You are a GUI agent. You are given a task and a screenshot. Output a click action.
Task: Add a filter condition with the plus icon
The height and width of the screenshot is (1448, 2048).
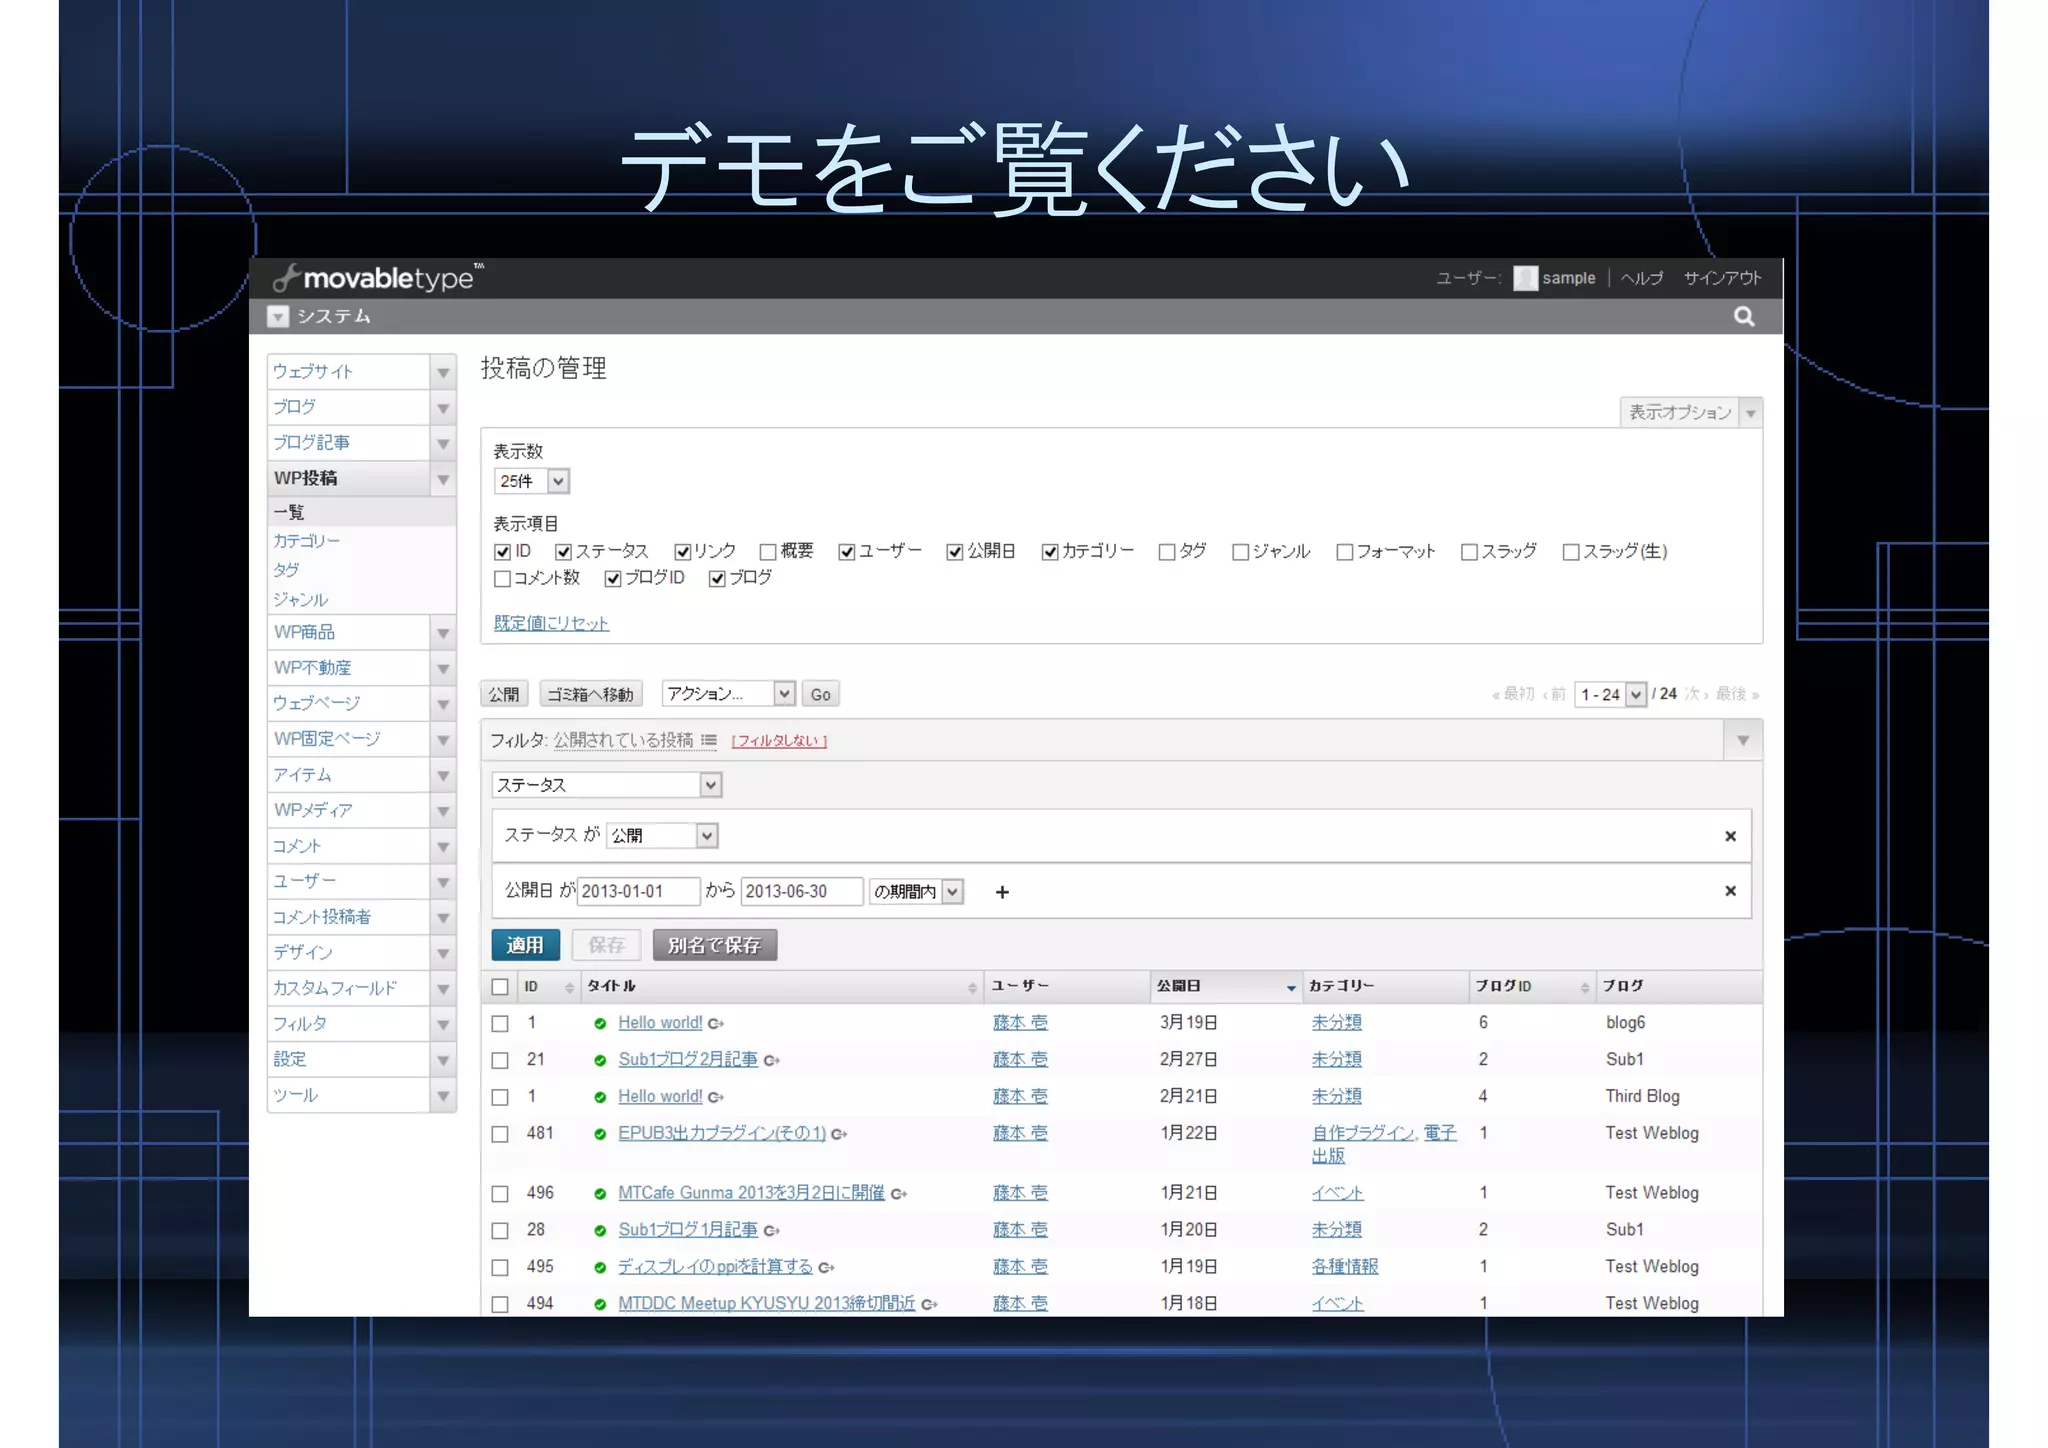(1002, 892)
